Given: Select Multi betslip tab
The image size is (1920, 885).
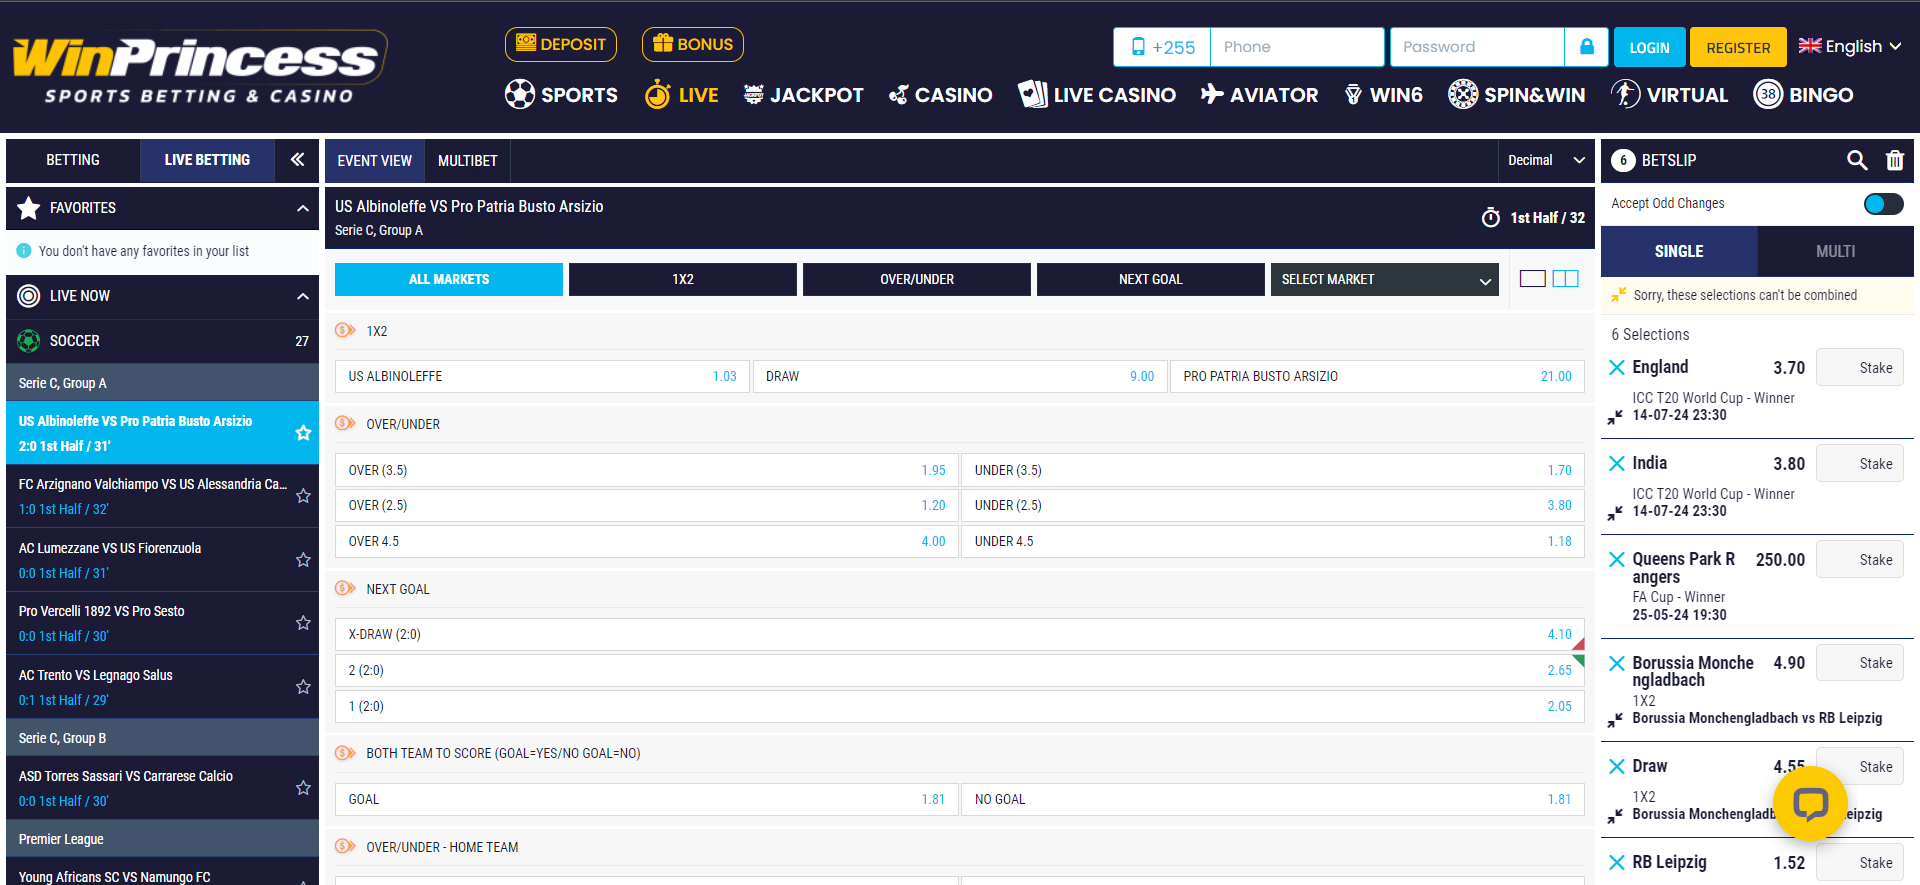Looking at the screenshot, I should [1836, 251].
